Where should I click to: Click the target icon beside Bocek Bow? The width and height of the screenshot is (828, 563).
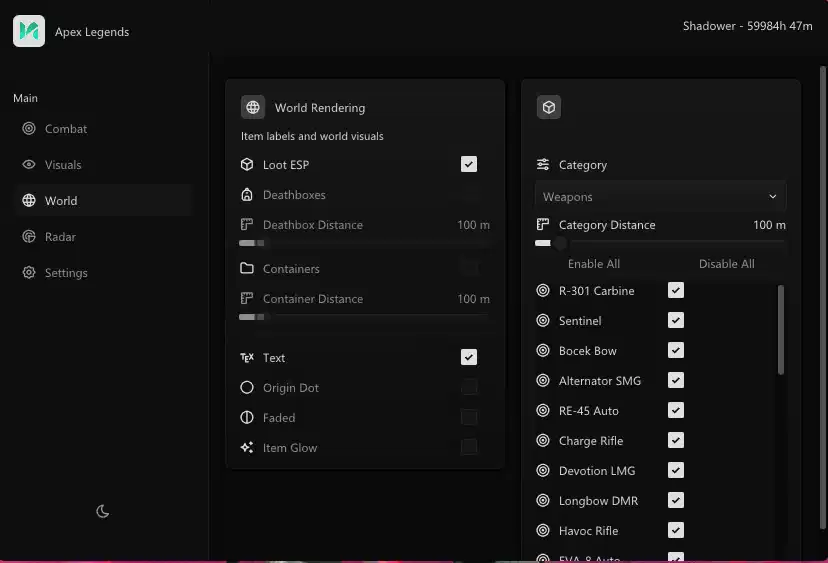[543, 350]
